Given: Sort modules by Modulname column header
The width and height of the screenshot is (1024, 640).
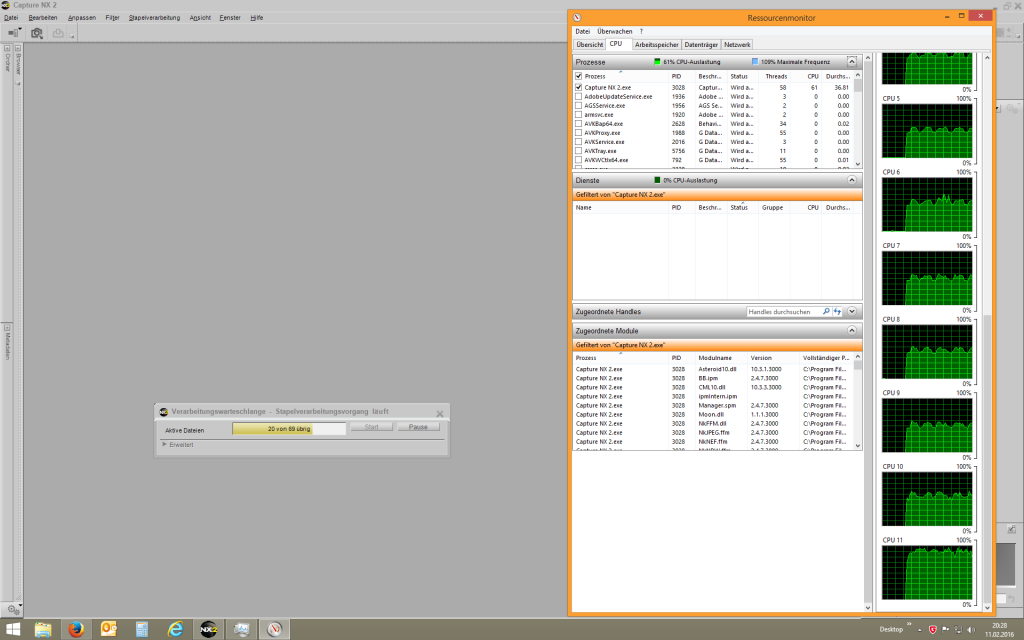Looking at the screenshot, I should click(x=714, y=358).
